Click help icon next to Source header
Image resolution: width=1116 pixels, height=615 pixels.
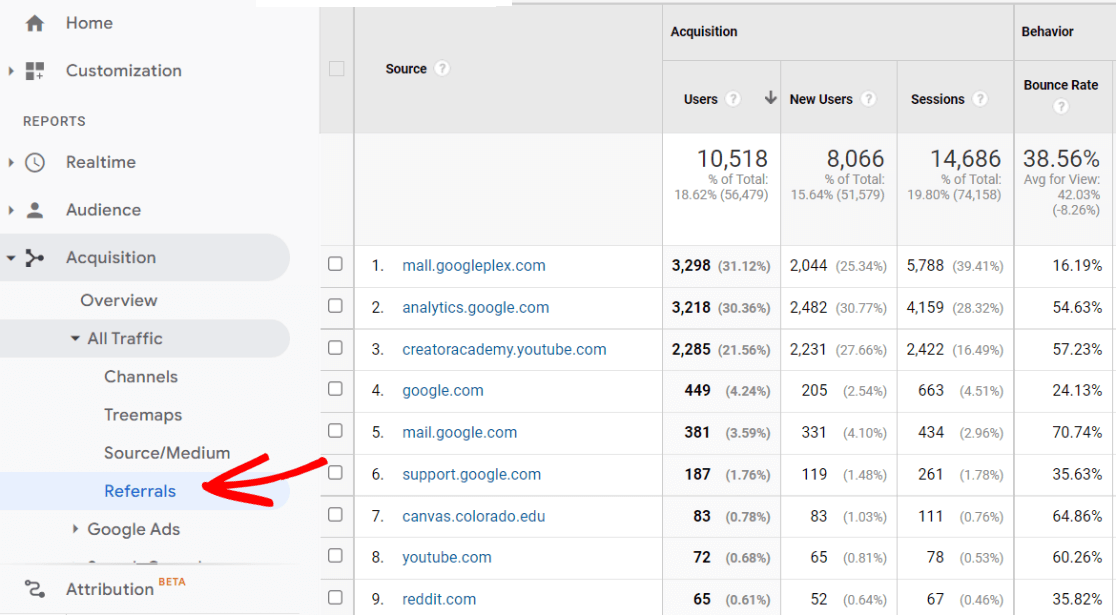click(442, 69)
